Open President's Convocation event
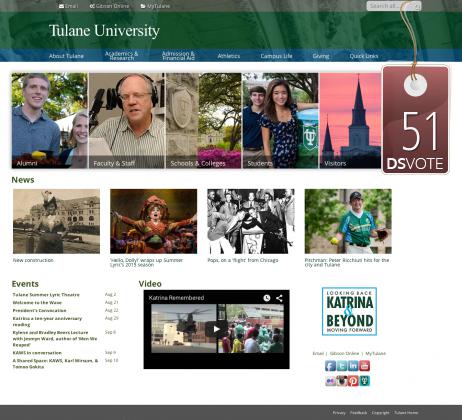Screen dimensions: 462x420 (39, 311)
